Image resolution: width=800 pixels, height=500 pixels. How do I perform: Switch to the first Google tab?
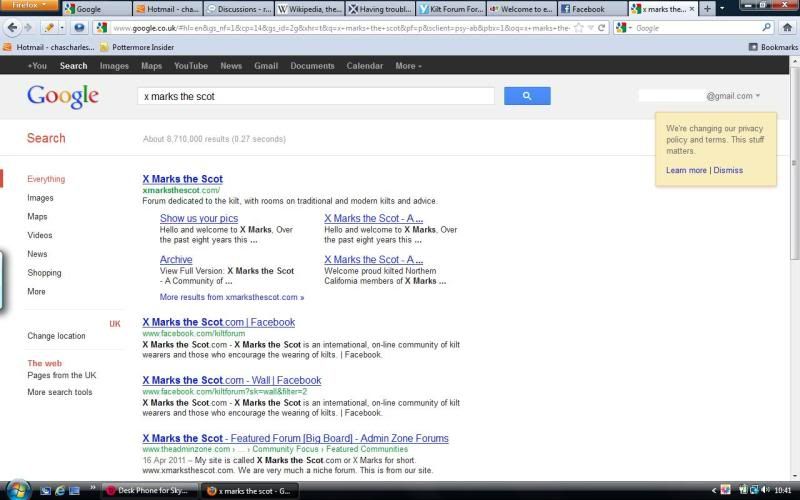pos(97,9)
